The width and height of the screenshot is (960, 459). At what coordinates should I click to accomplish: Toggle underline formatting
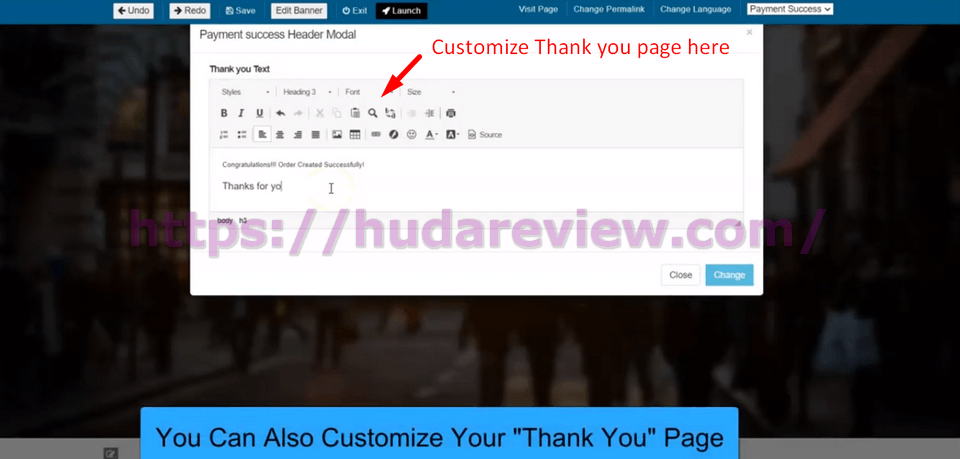click(259, 113)
